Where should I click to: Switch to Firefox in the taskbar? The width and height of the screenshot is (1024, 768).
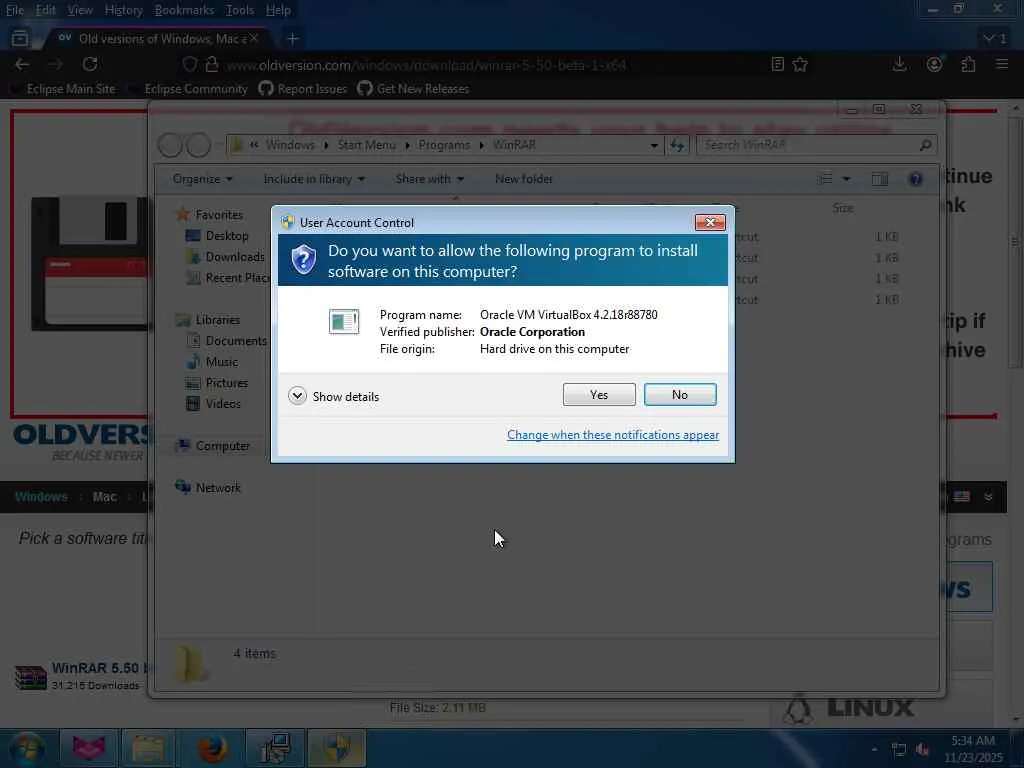(212, 748)
